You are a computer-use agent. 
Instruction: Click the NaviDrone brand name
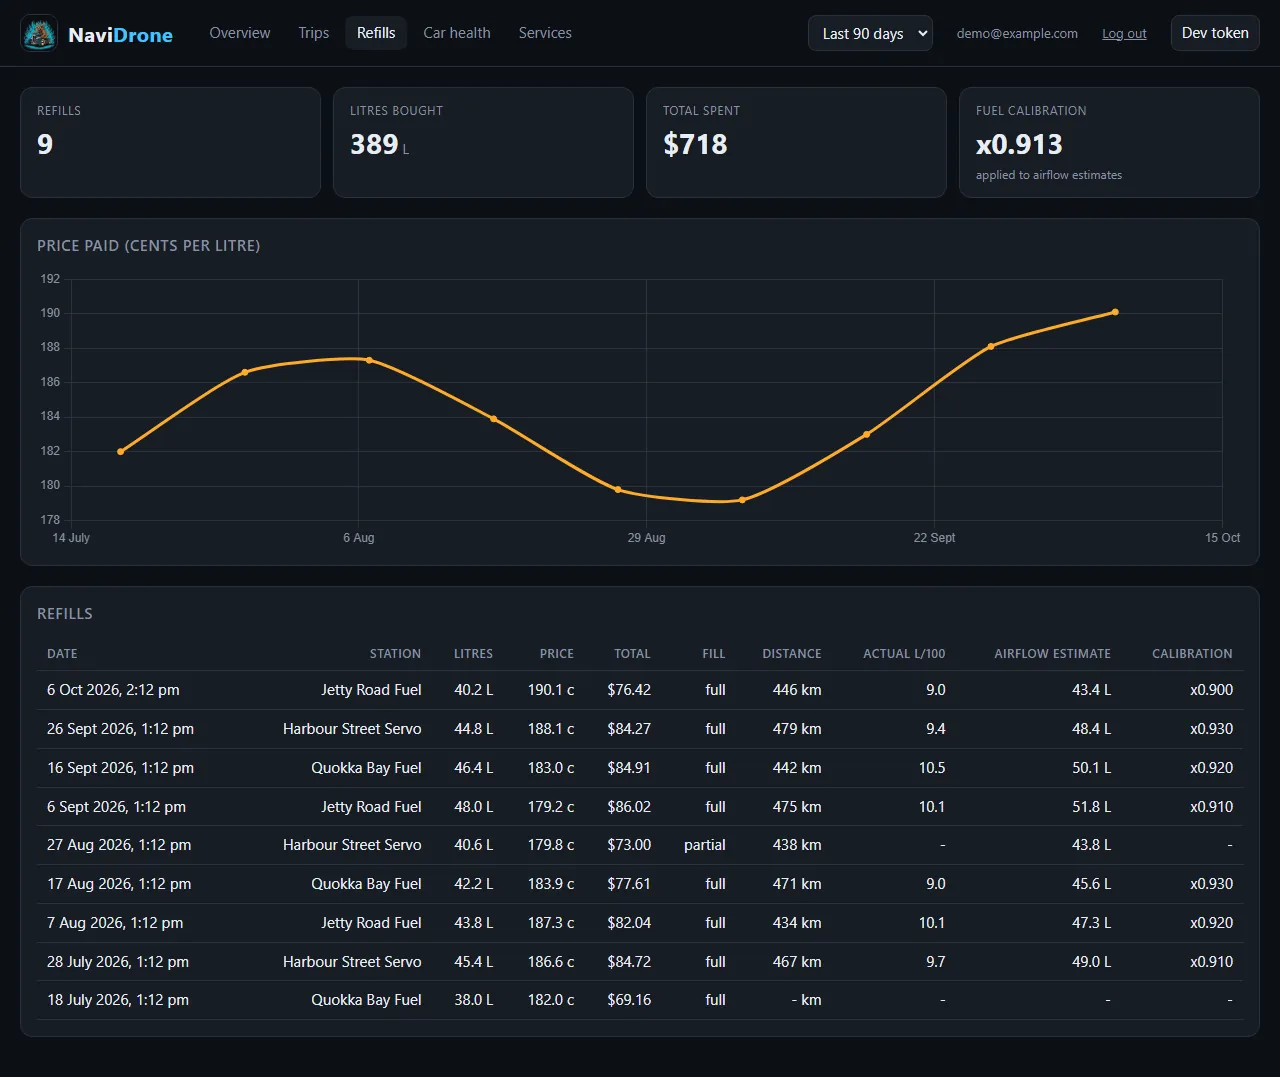[120, 35]
